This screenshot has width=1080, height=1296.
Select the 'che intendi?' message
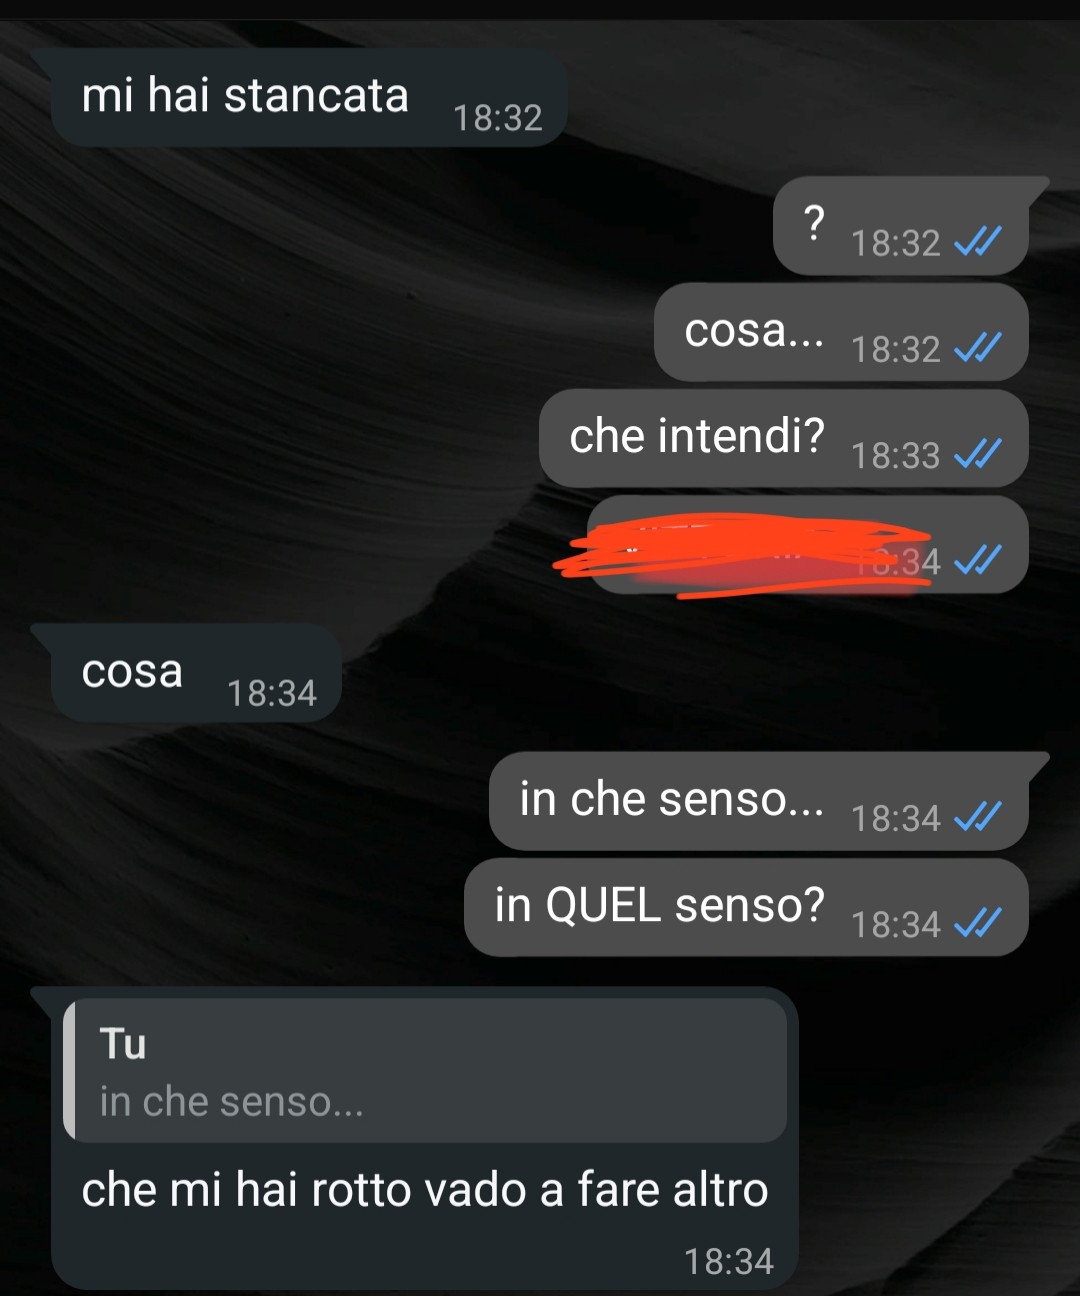(784, 438)
